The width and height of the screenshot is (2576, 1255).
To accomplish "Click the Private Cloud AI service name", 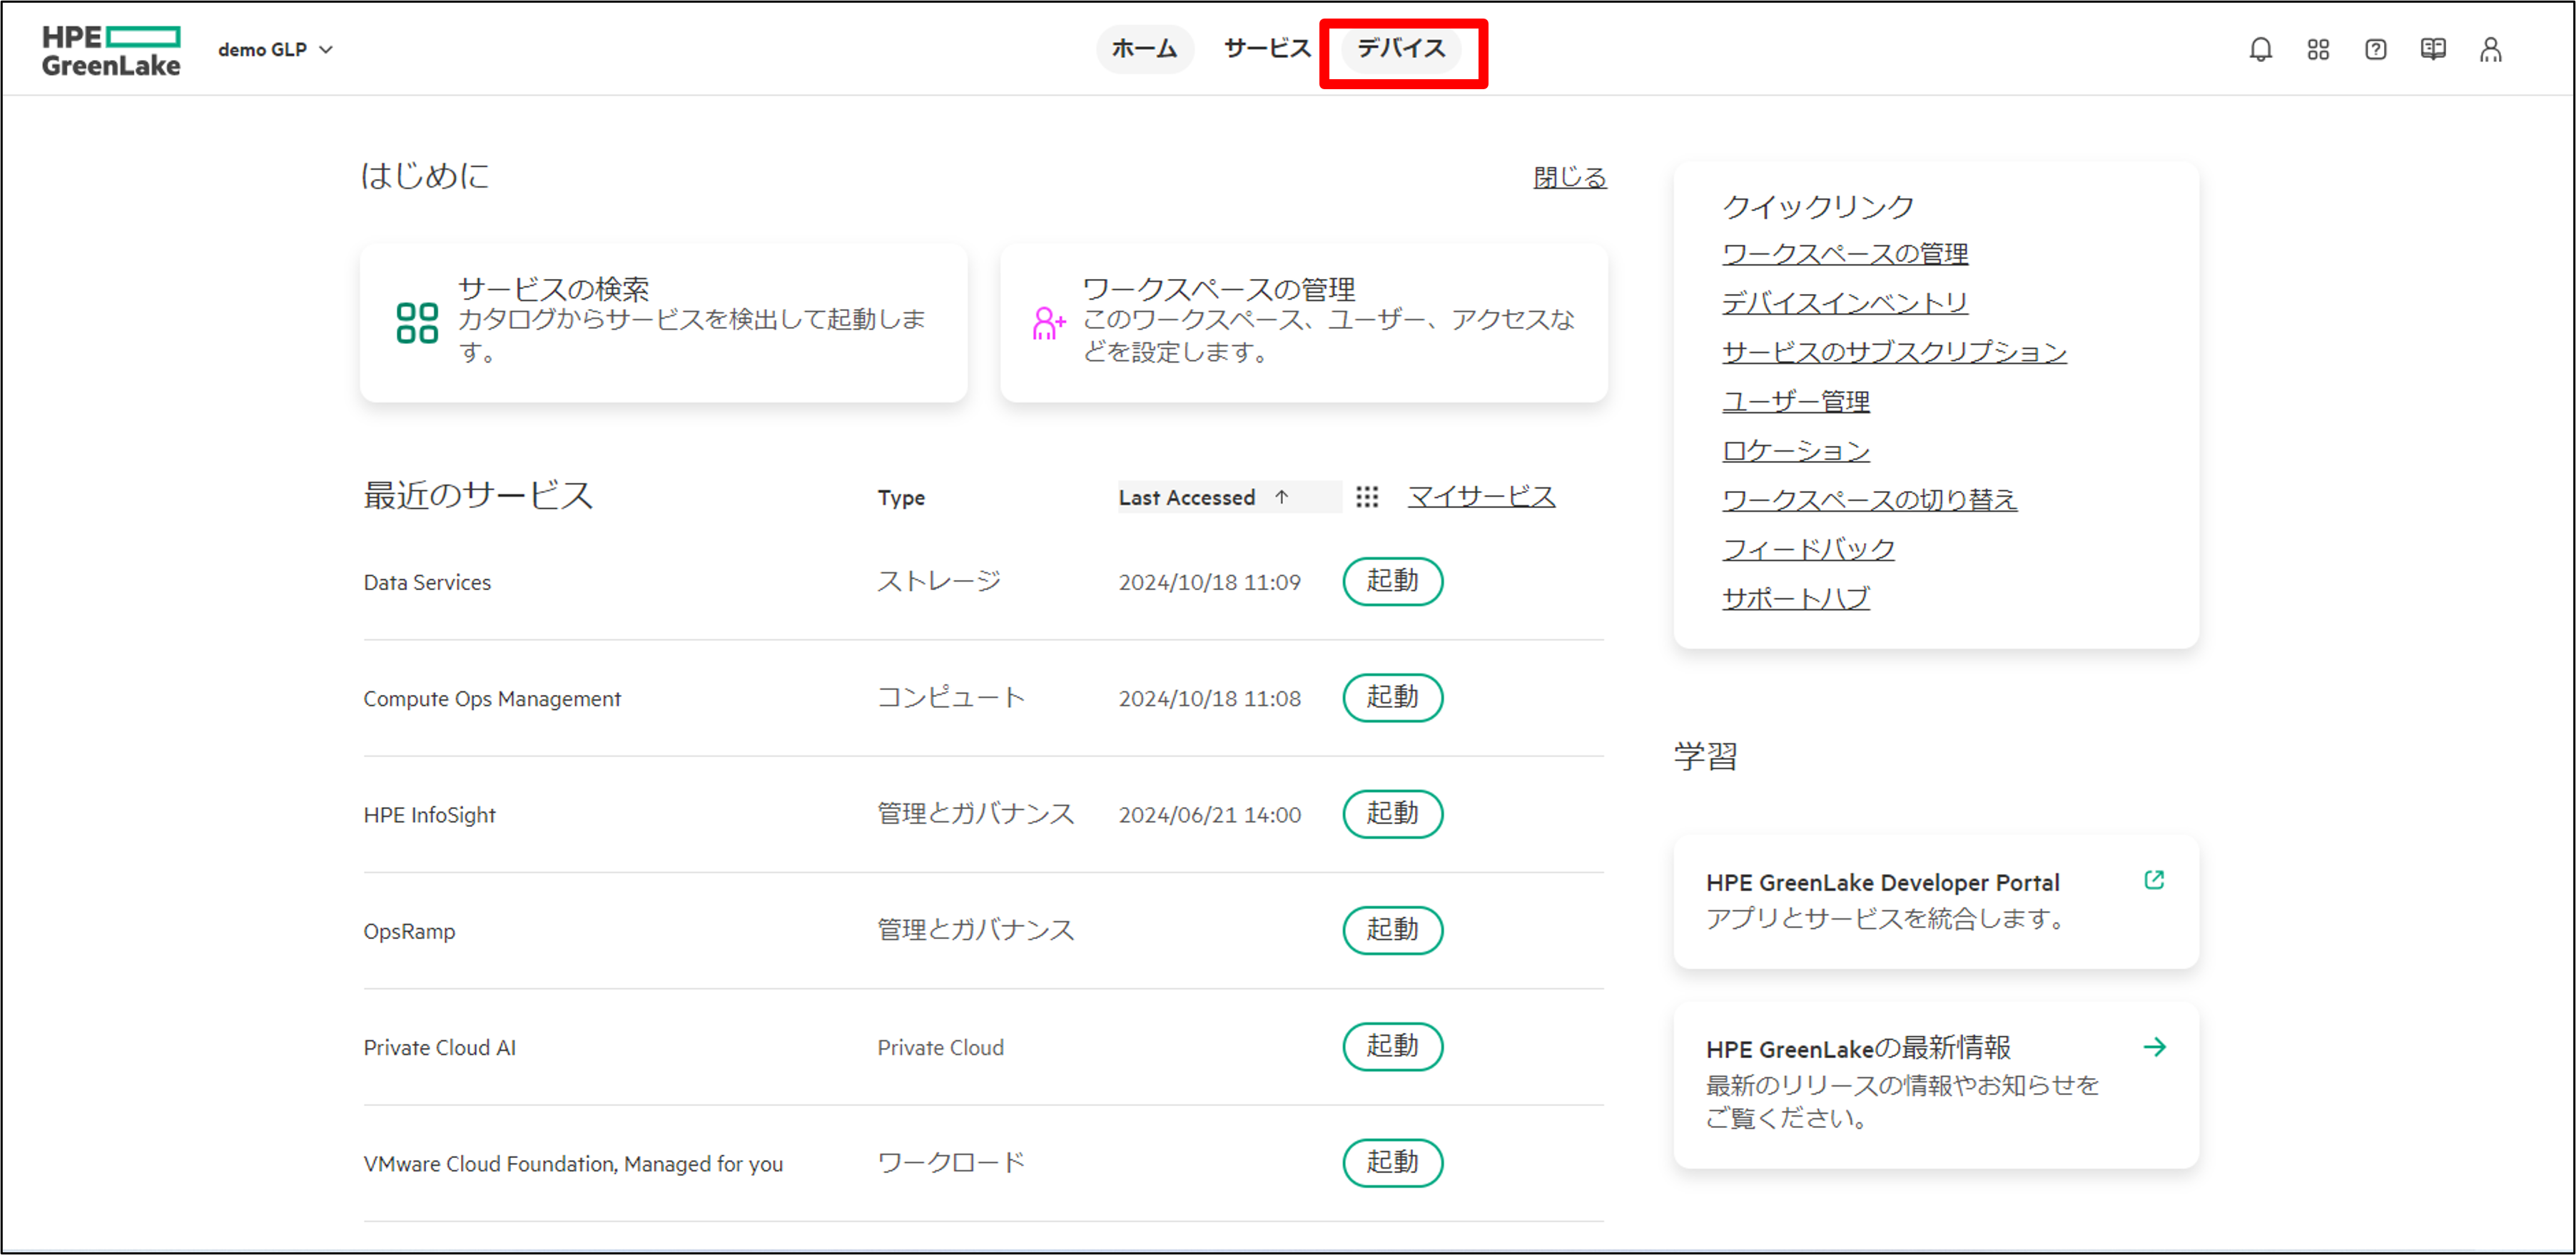I will click(x=439, y=1047).
